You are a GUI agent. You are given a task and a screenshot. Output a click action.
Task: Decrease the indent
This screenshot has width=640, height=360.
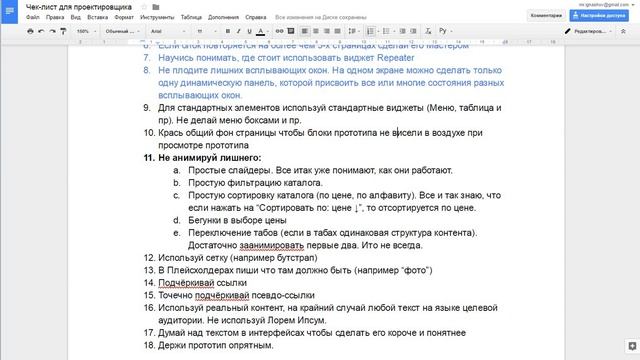tap(402, 31)
